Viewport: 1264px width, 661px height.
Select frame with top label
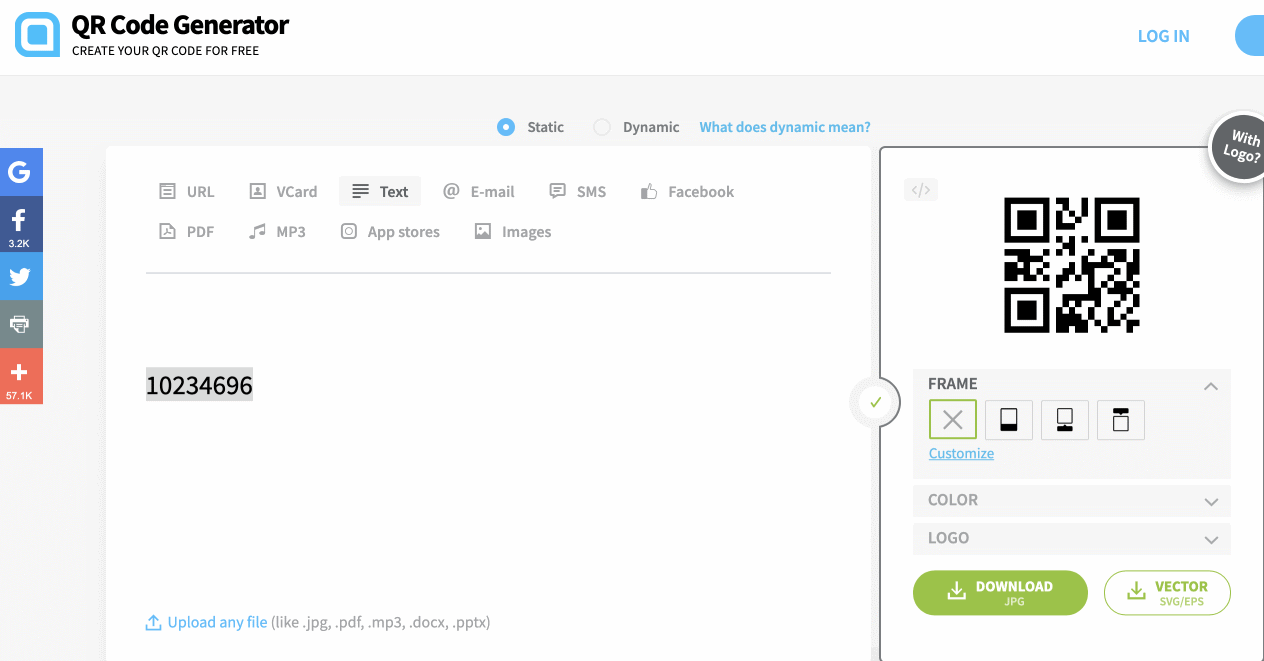click(1121, 420)
